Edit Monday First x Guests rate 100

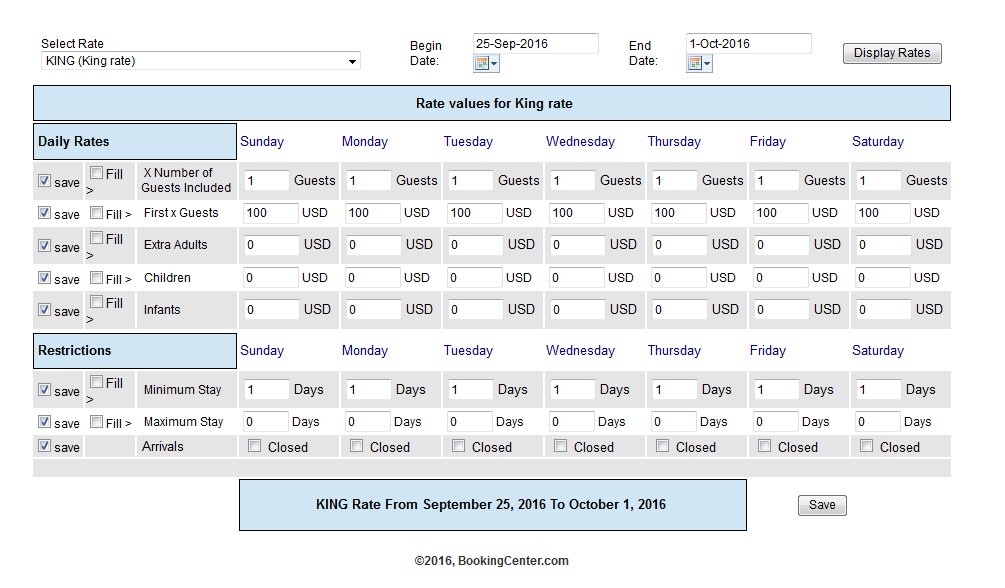click(x=372, y=213)
